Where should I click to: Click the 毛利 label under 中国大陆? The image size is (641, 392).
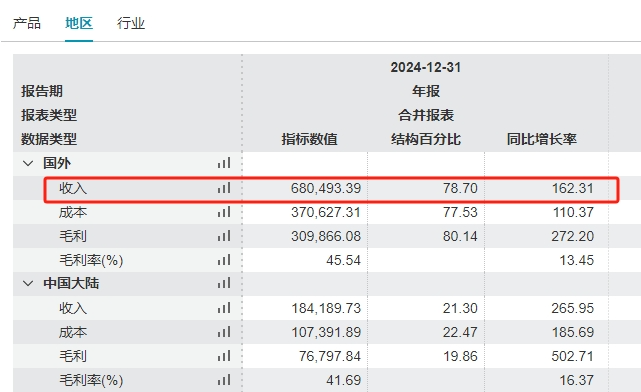click(x=73, y=356)
